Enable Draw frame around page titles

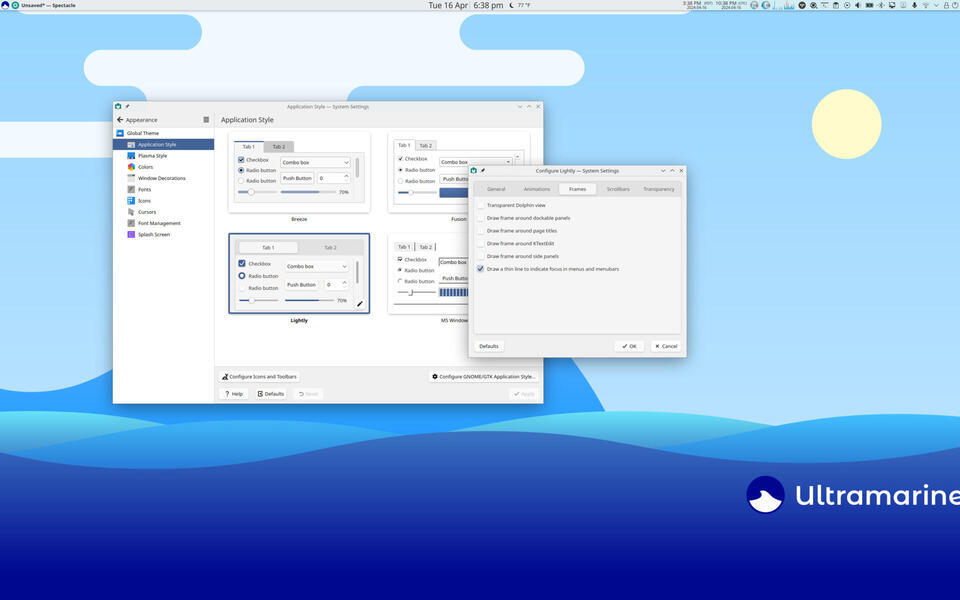point(481,231)
